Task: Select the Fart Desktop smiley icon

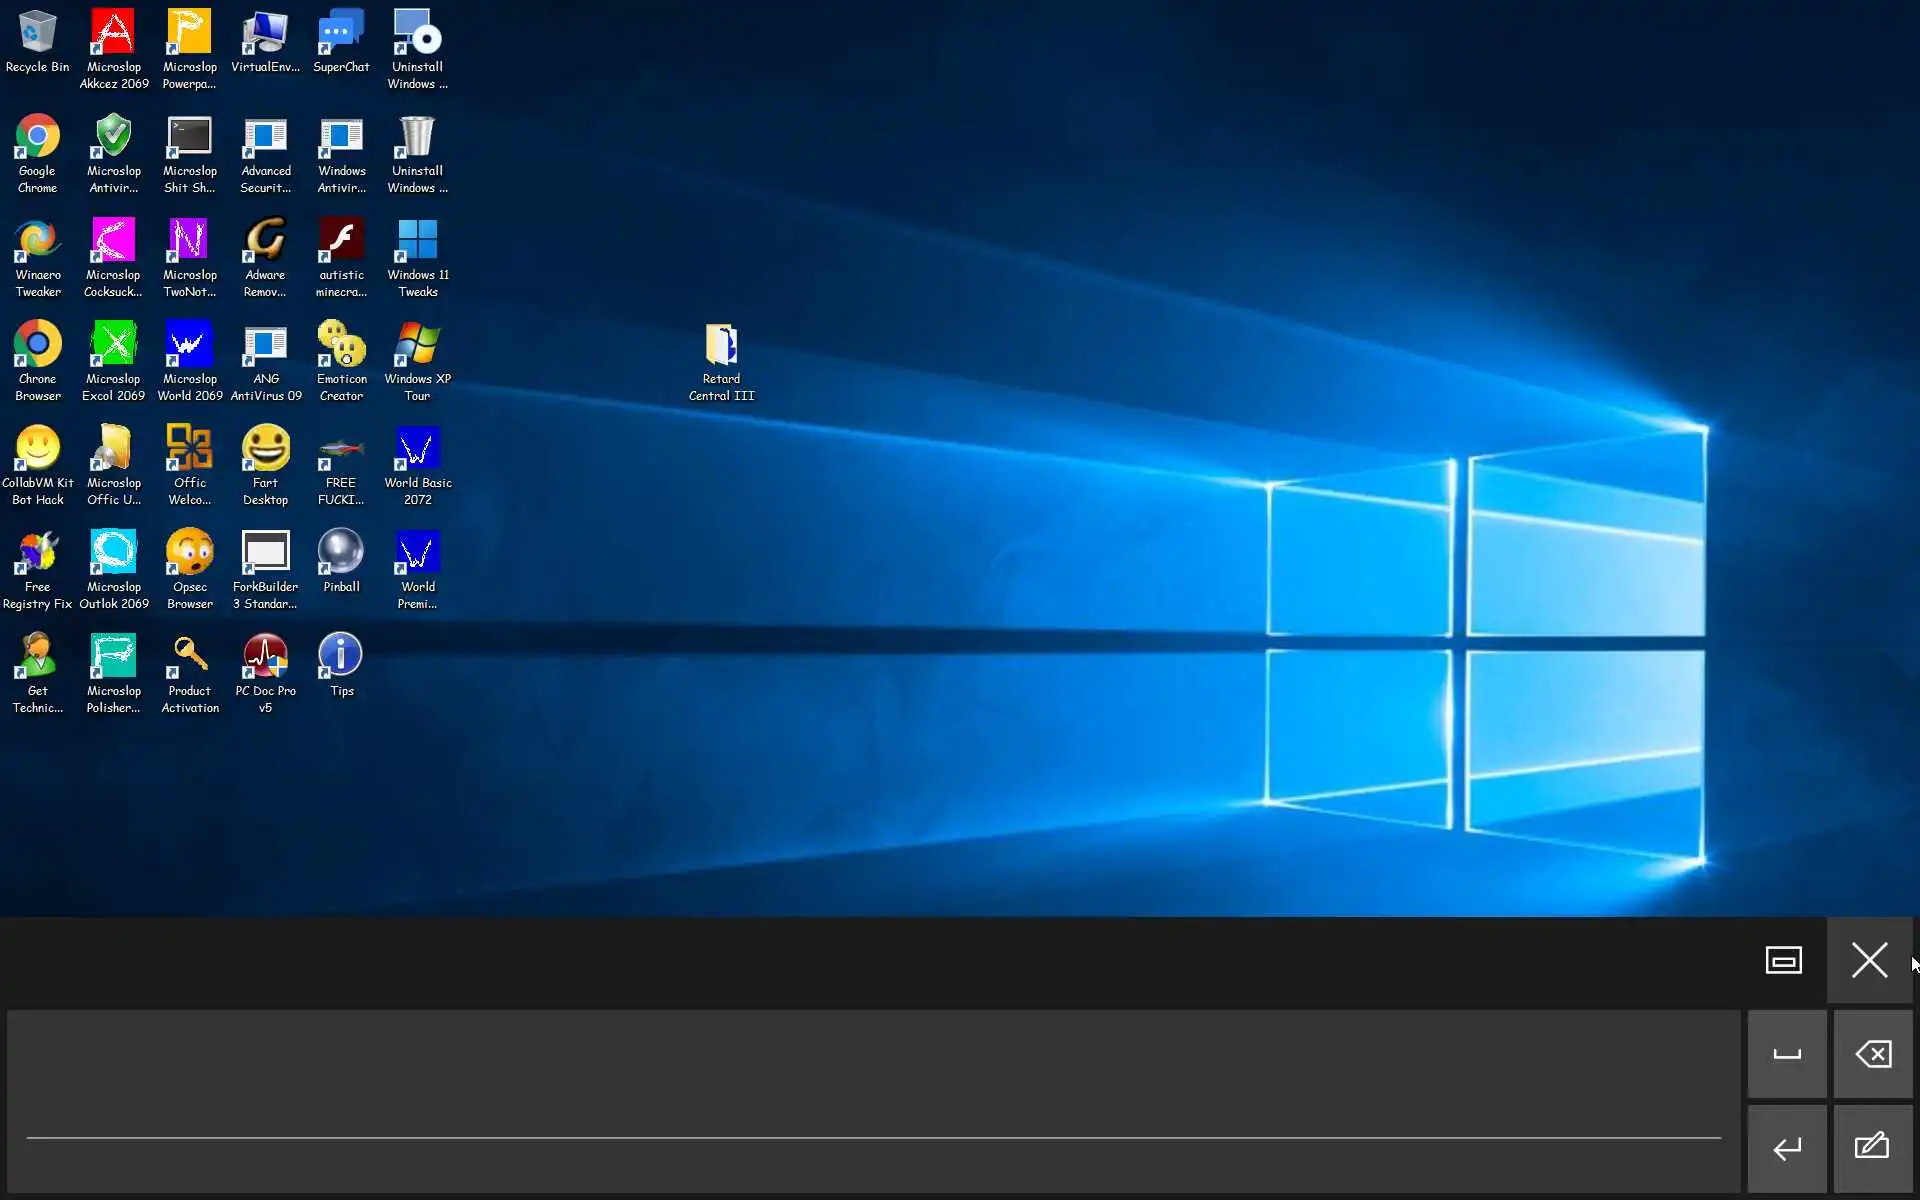Action: coord(265,449)
